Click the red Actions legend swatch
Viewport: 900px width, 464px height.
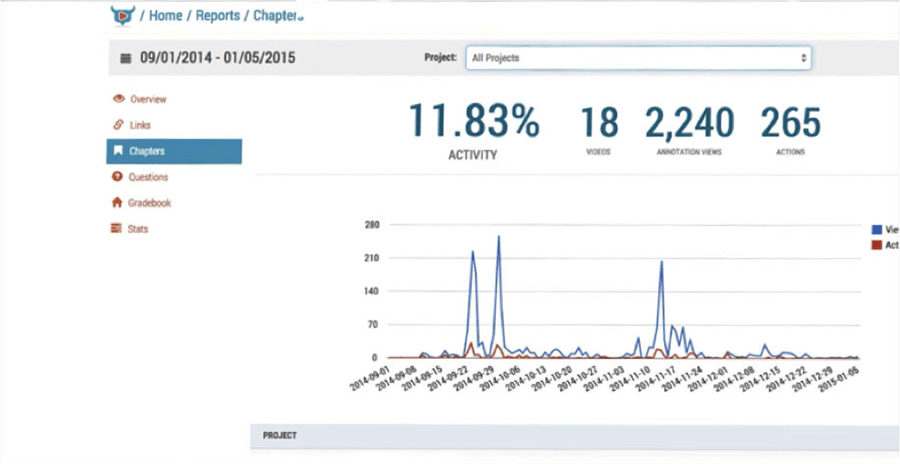click(x=876, y=245)
